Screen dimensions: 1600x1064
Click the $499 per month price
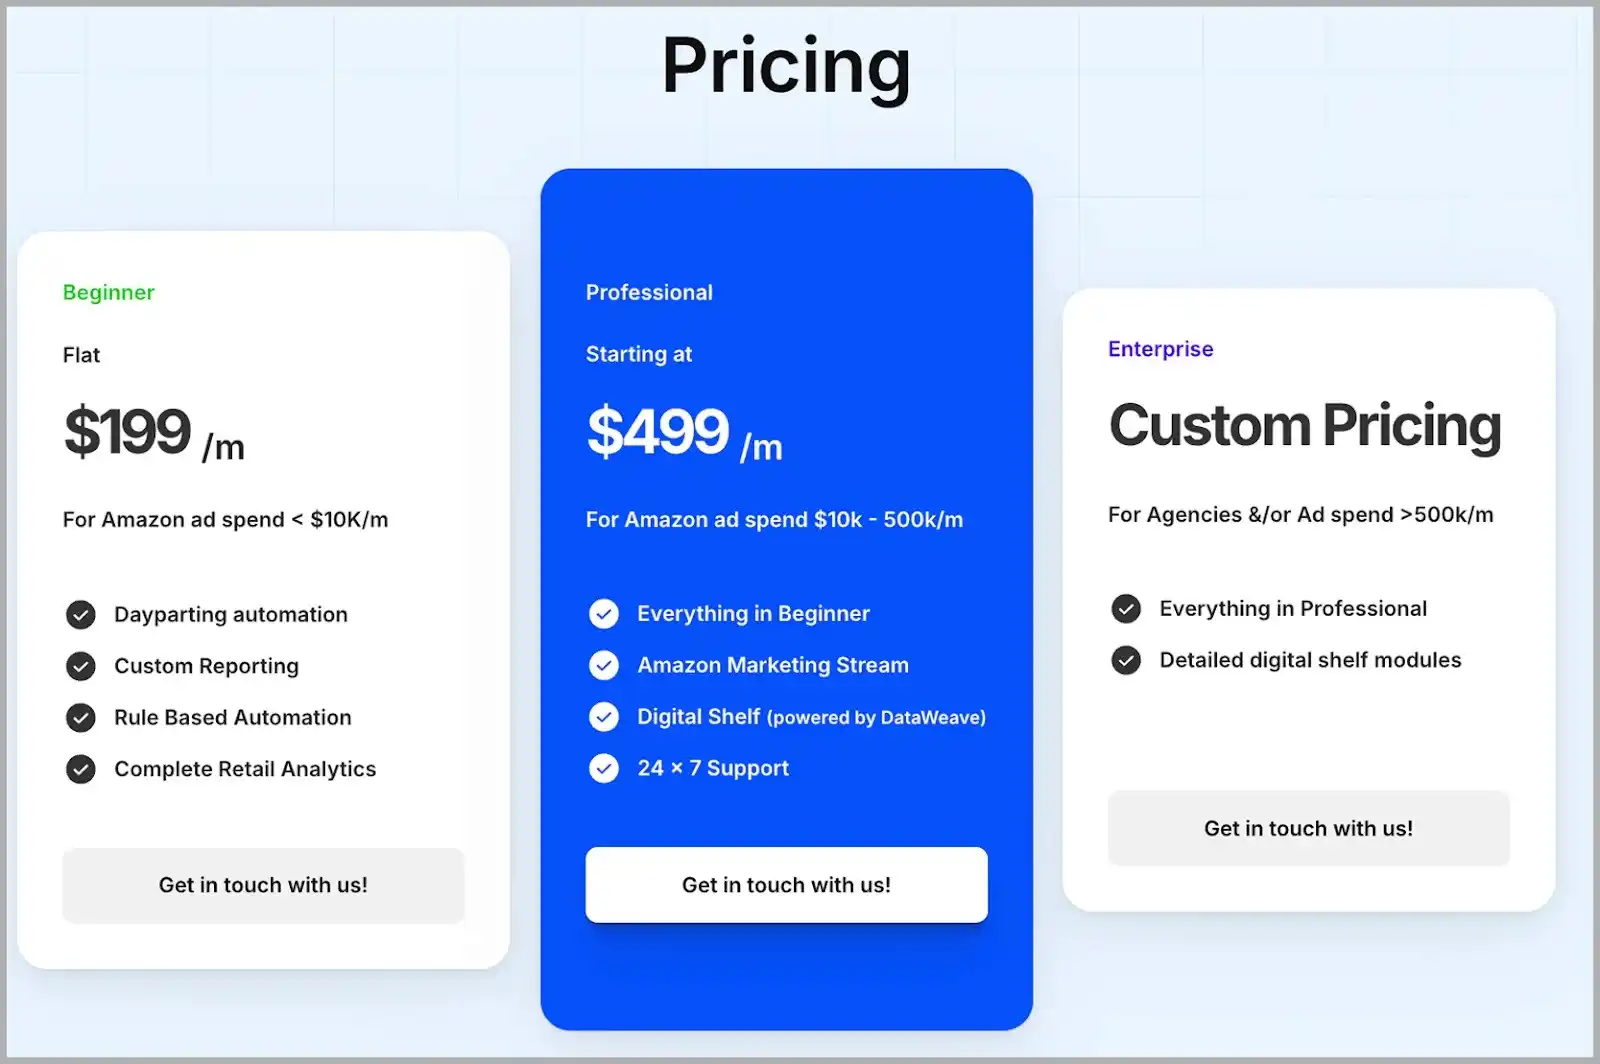pyautogui.click(x=658, y=432)
